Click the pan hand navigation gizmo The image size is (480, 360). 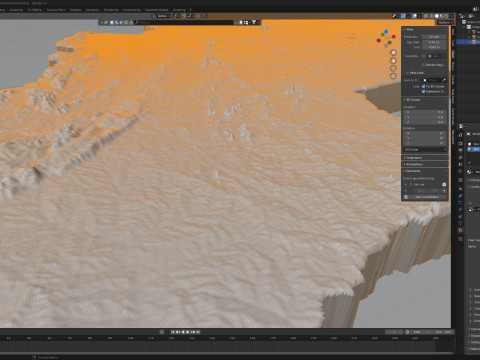point(393,60)
